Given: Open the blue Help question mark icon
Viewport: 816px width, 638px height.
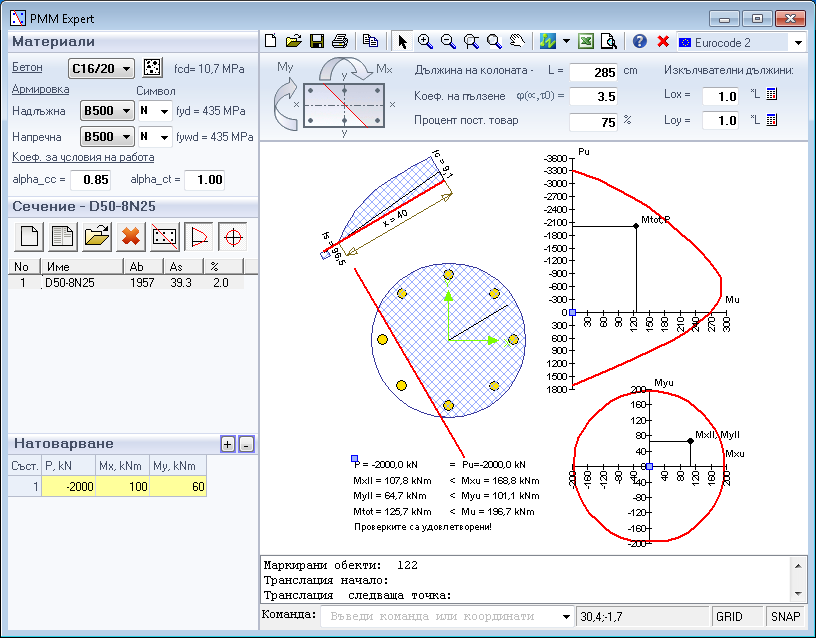Looking at the screenshot, I should point(639,41).
